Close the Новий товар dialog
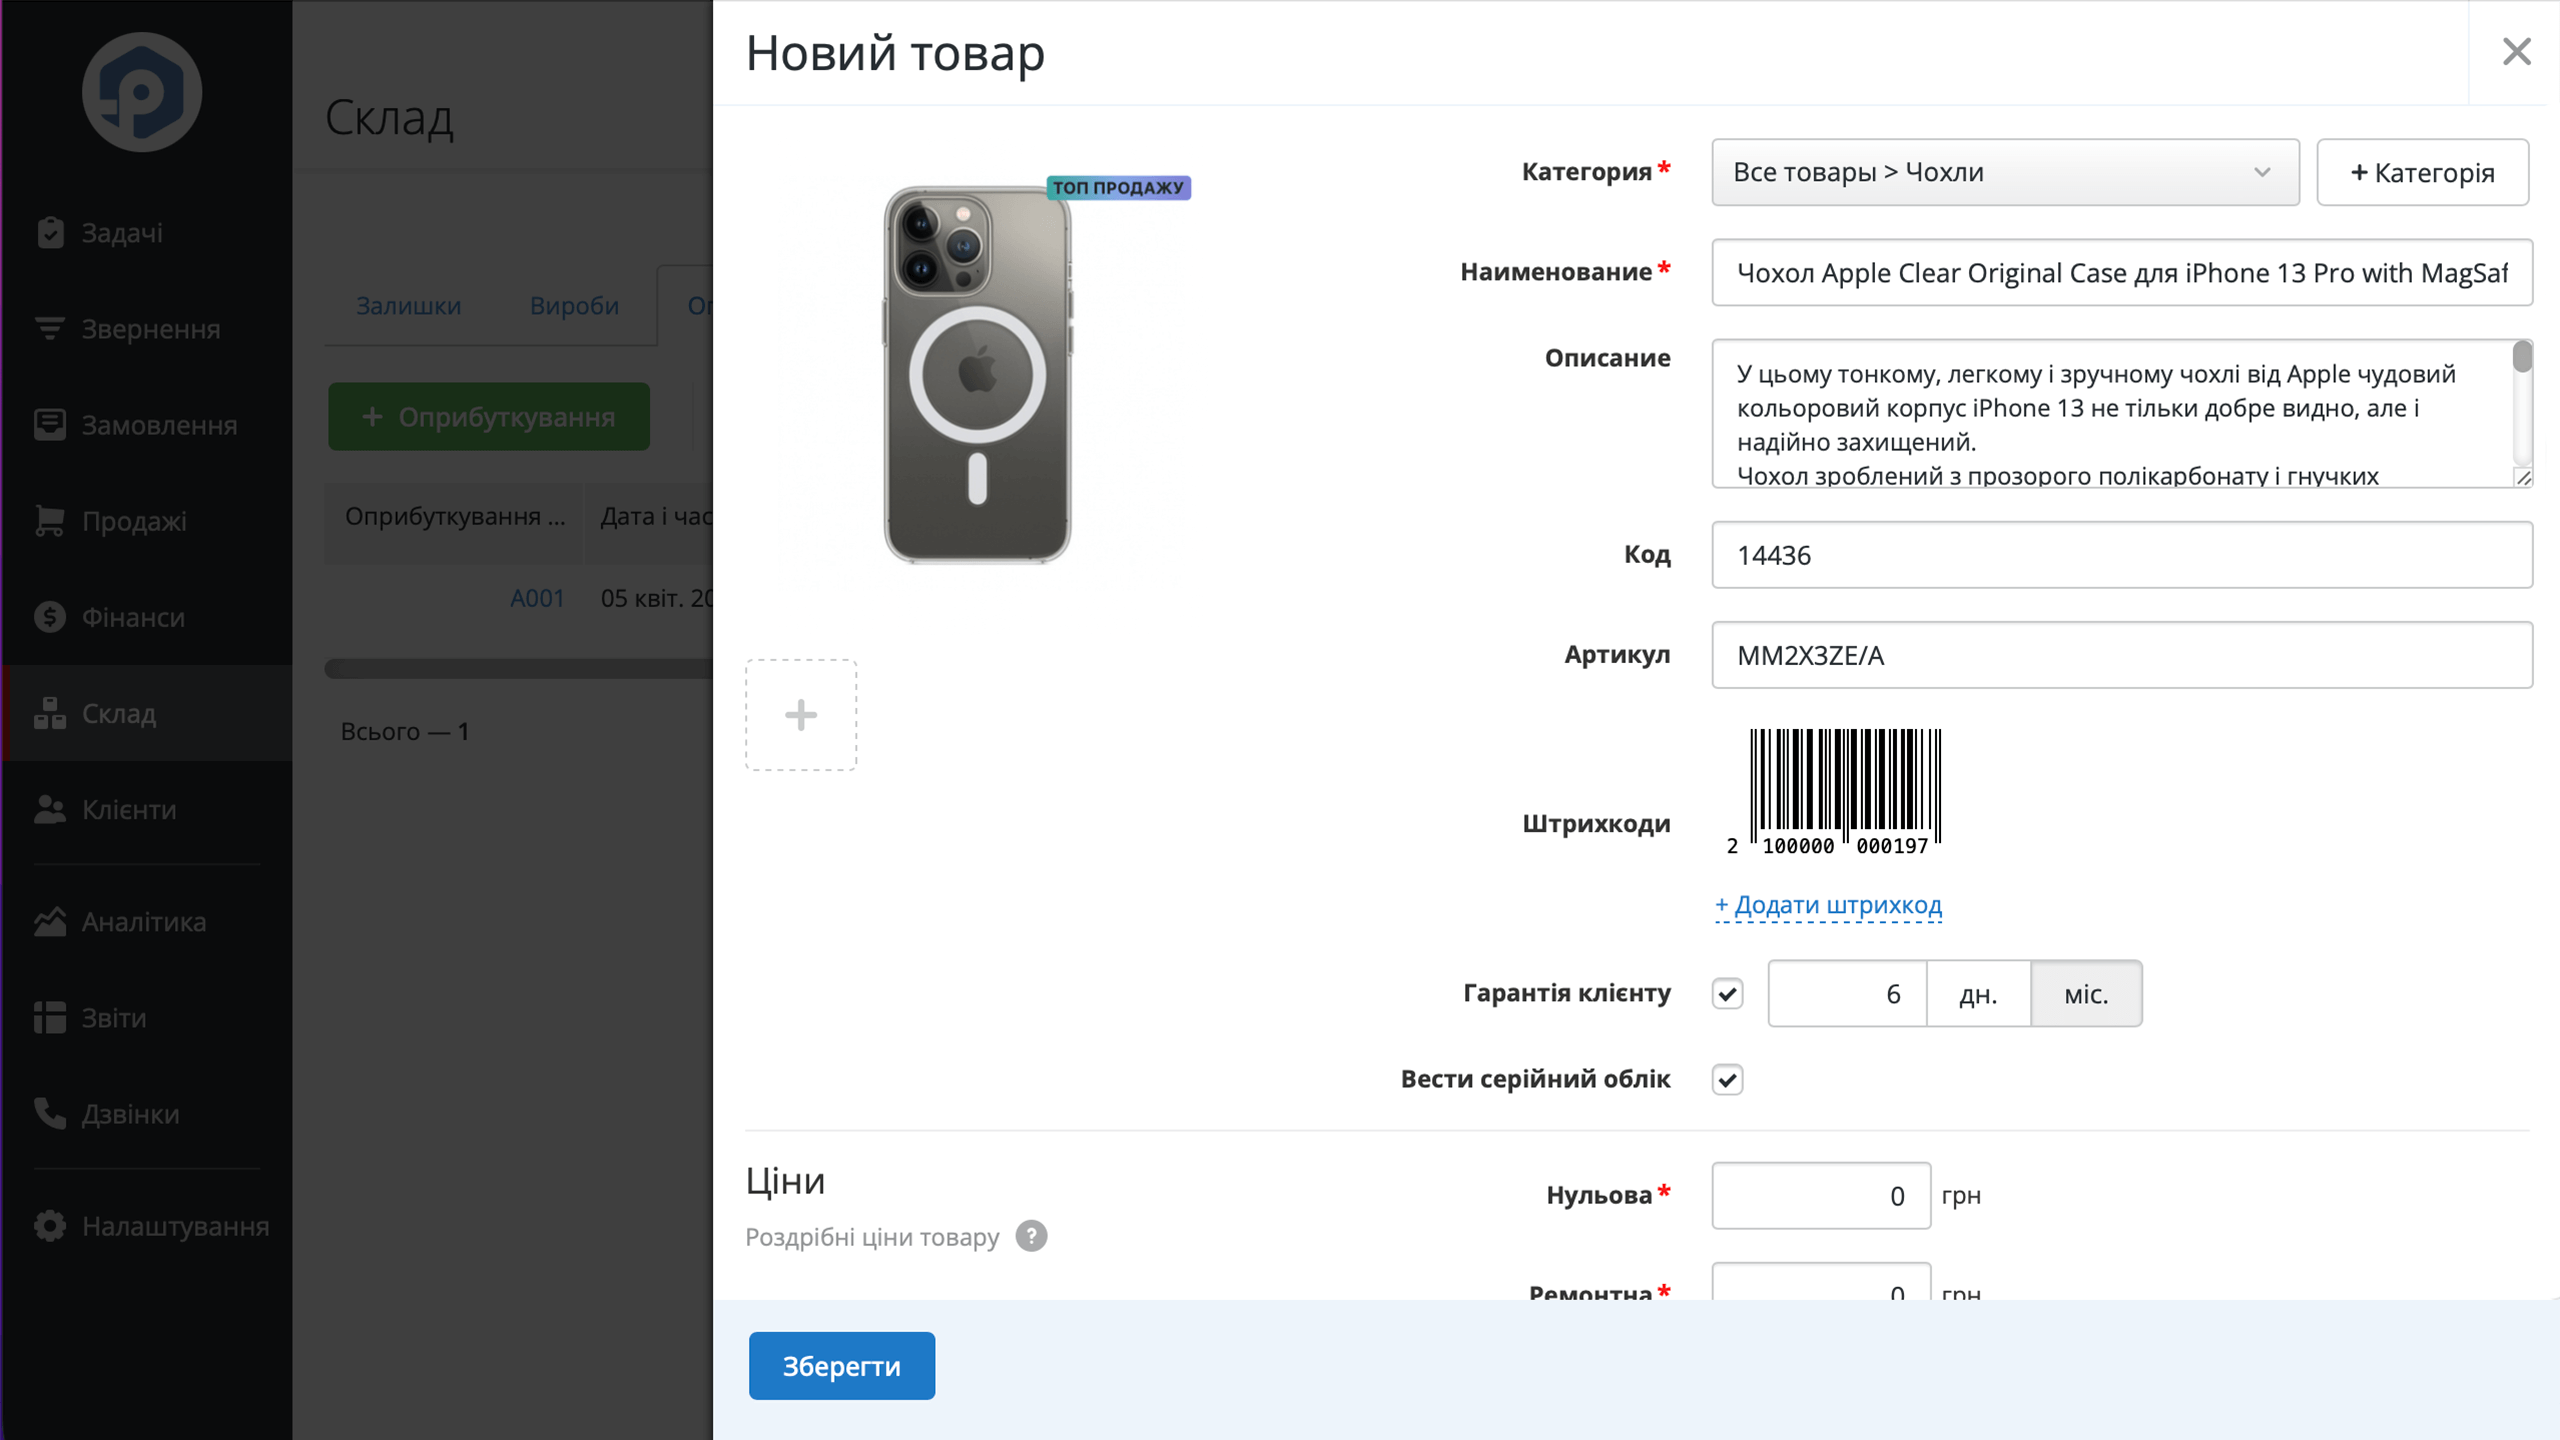2560x1440 pixels. pyautogui.click(x=2516, y=52)
